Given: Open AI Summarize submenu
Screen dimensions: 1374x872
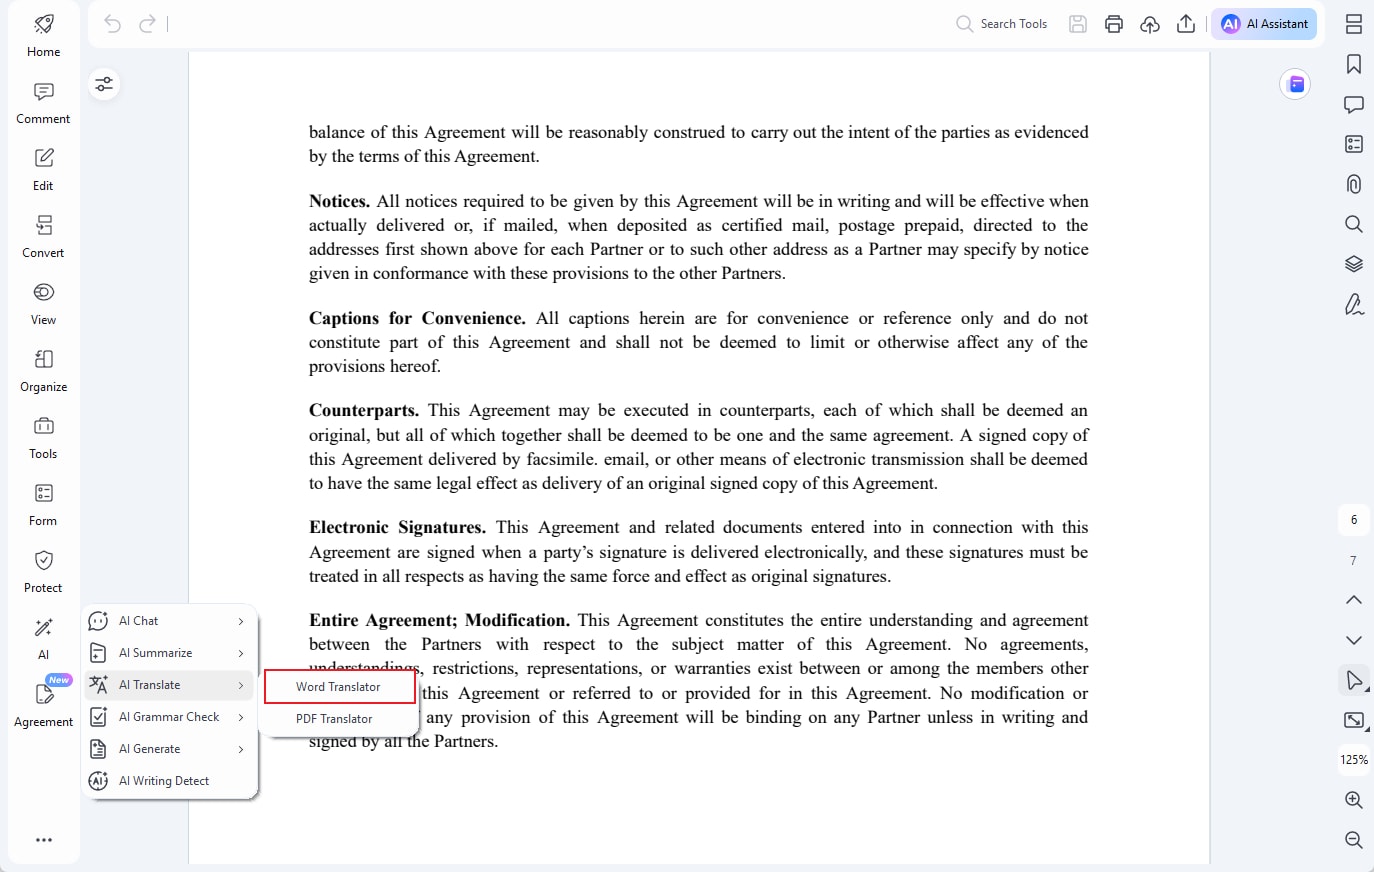Looking at the screenshot, I should coord(168,653).
